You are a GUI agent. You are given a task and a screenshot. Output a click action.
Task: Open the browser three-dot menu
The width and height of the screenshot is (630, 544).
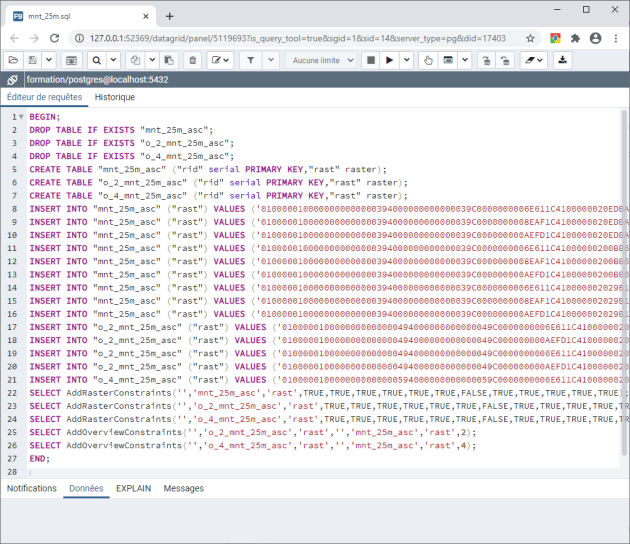point(616,38)
